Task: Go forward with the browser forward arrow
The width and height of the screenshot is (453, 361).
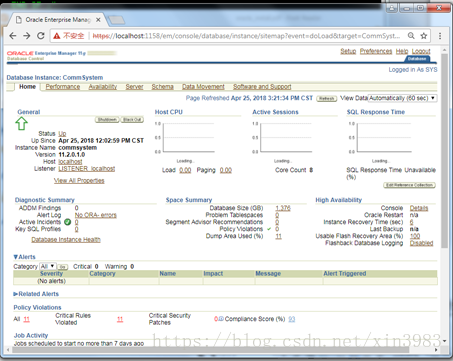Action: tap(27, 36)
